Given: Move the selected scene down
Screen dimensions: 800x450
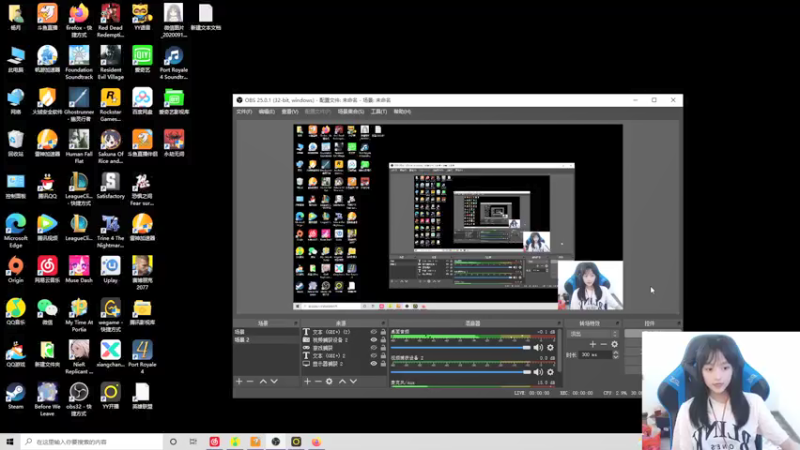Looking at the screenshot, I should pos(274,381).
